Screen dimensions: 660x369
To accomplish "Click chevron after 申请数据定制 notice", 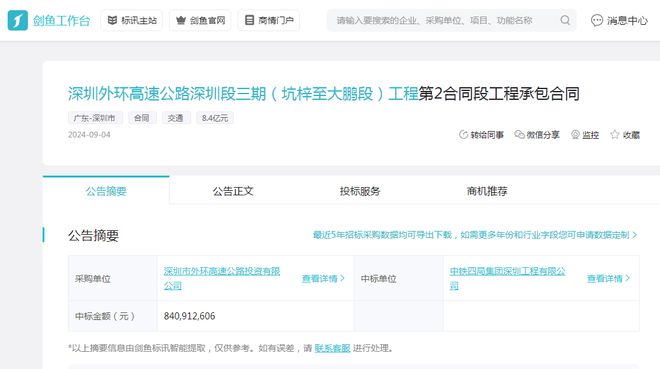I will tap(635, 235).
